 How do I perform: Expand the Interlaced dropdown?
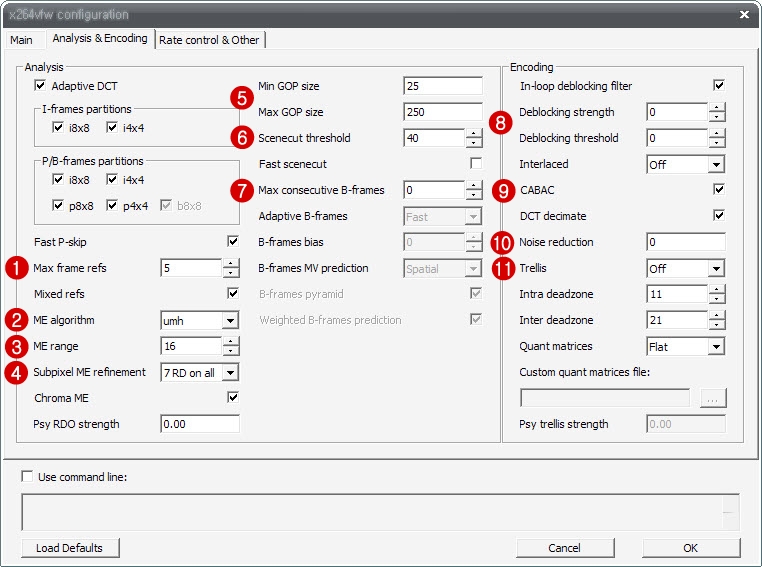click(x=716, y=165)
